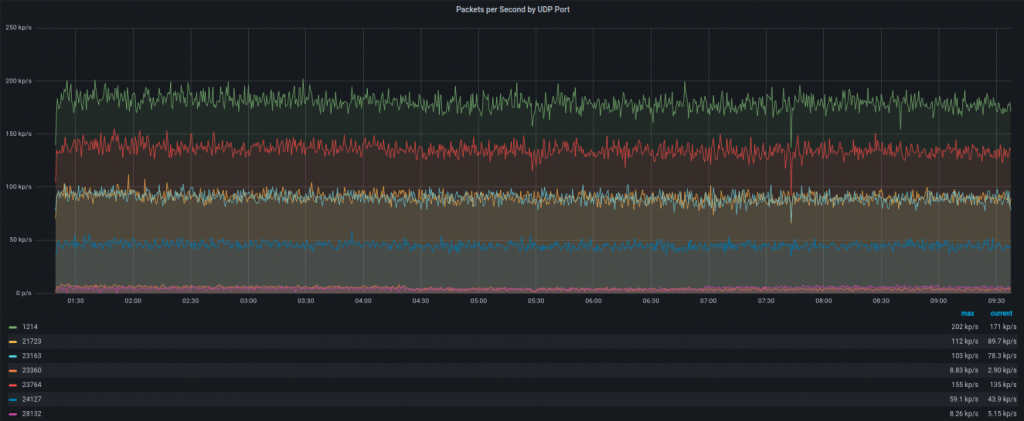The height and width of the screenshot is (421, 1024).
Task: Click the red series color icon for 23764
Action: (x=12, y=384)
